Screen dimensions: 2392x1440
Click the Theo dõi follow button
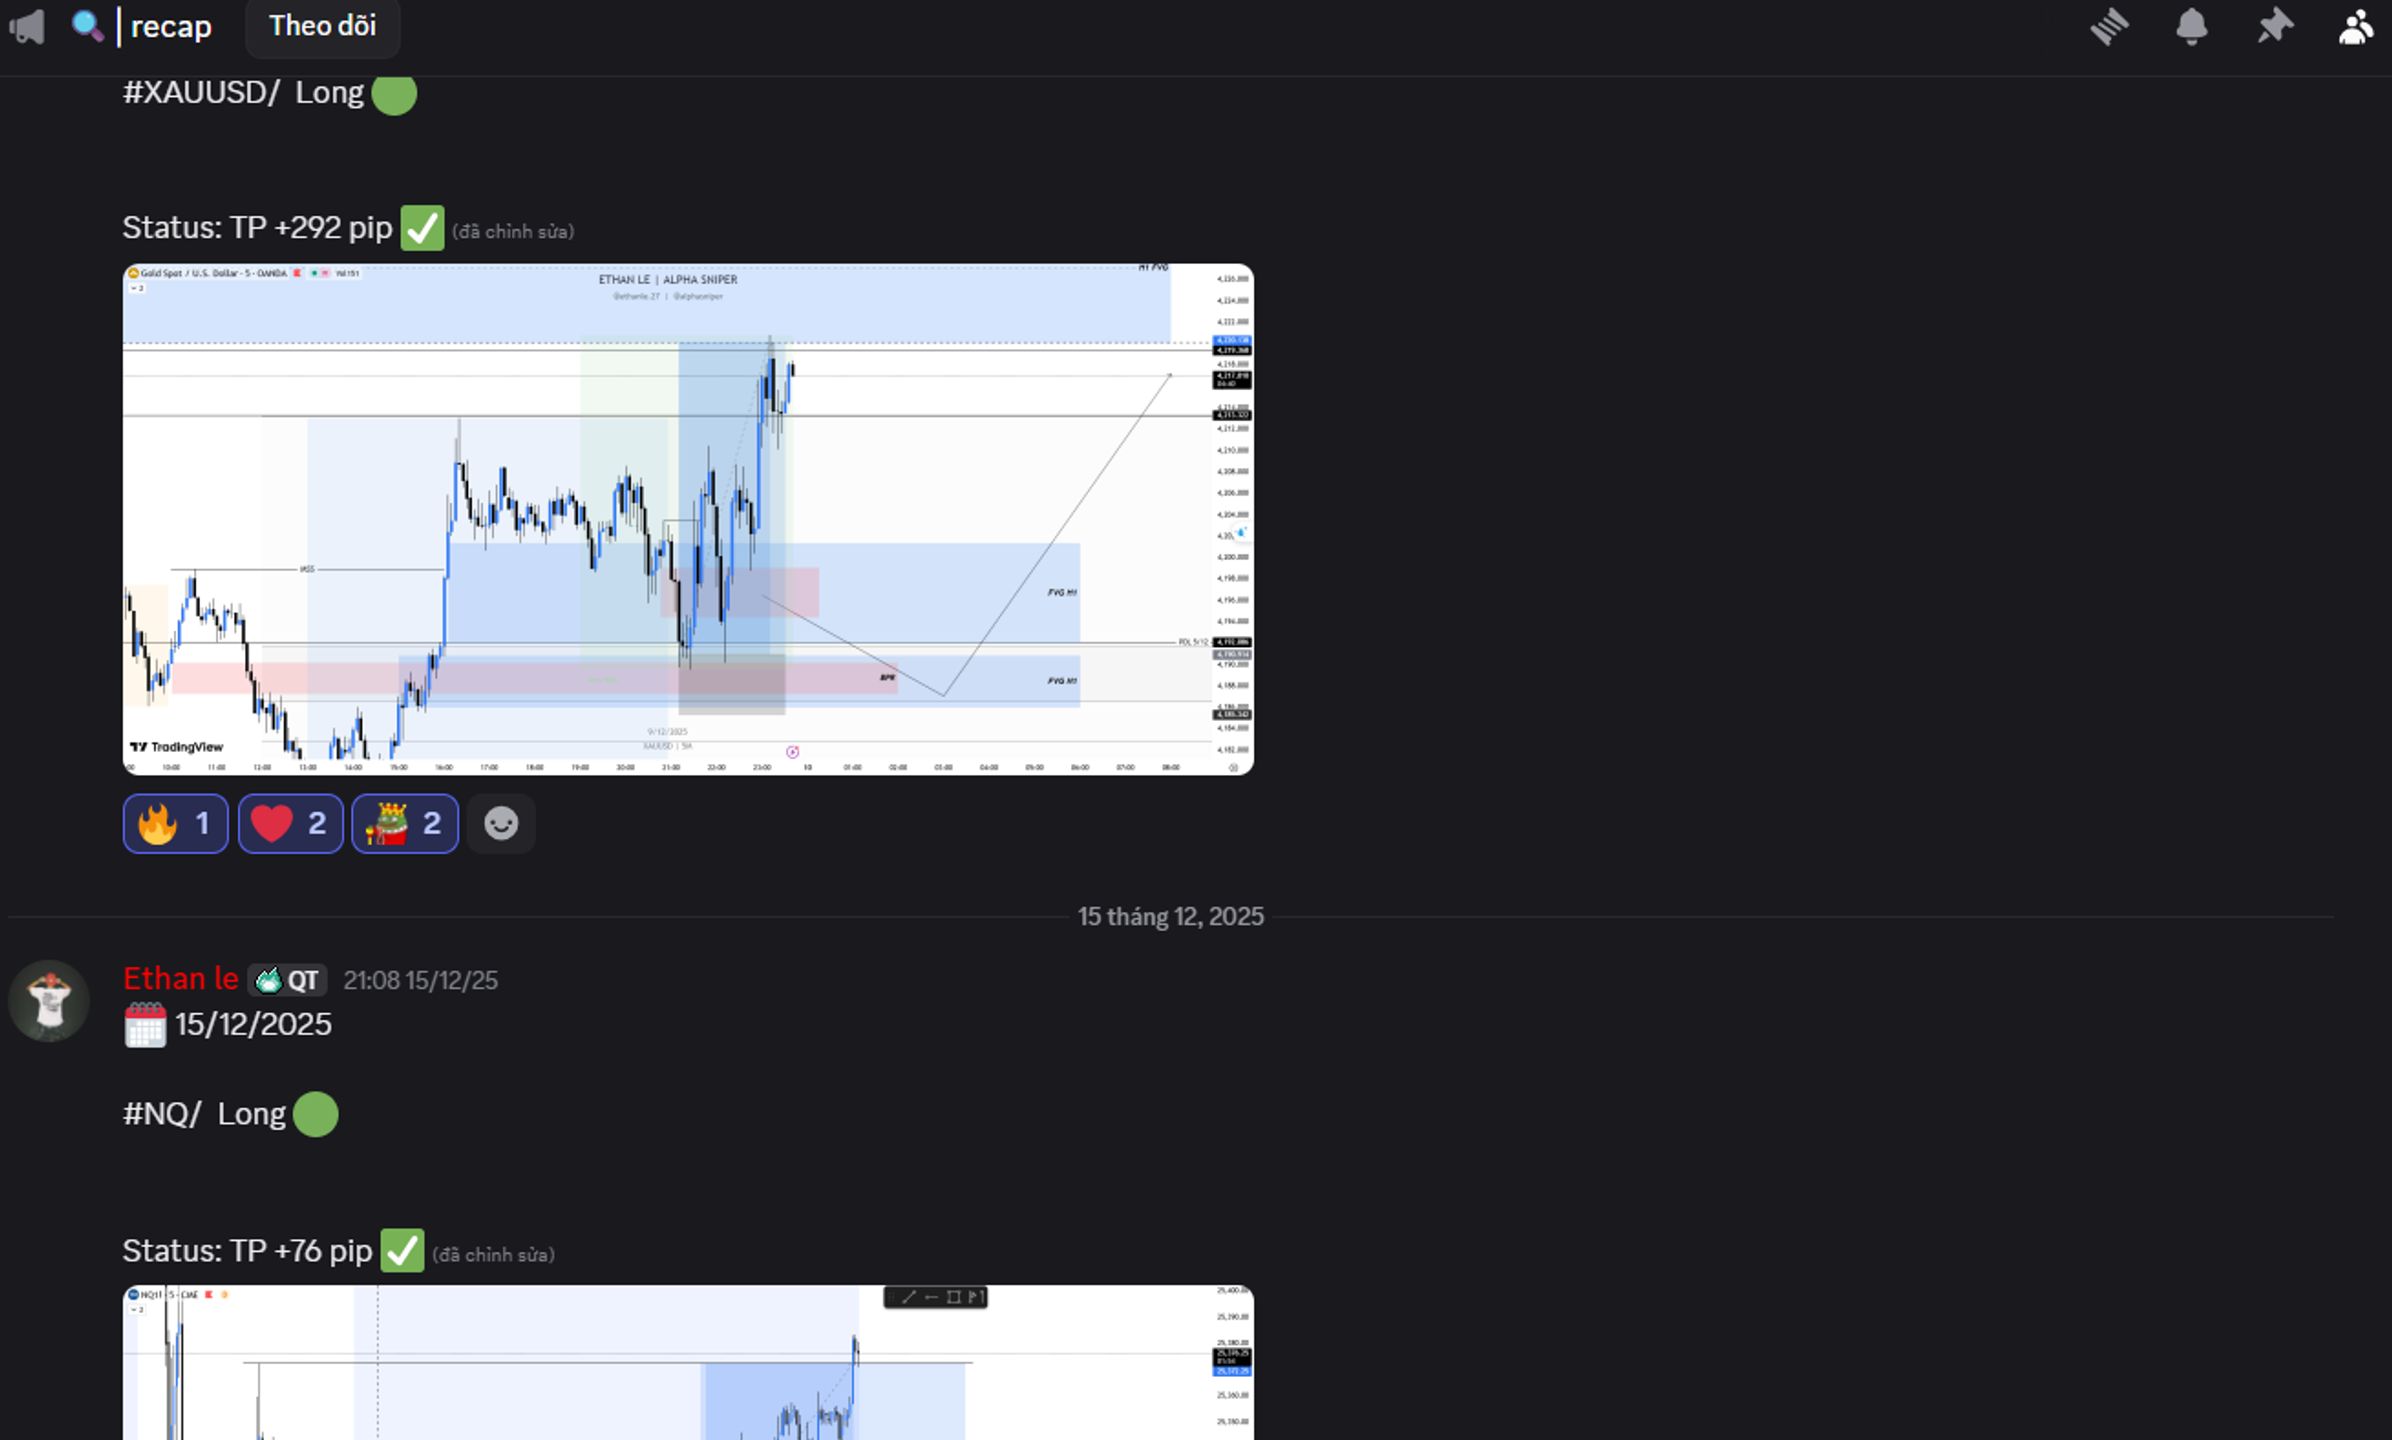click(x=322, y=26)
